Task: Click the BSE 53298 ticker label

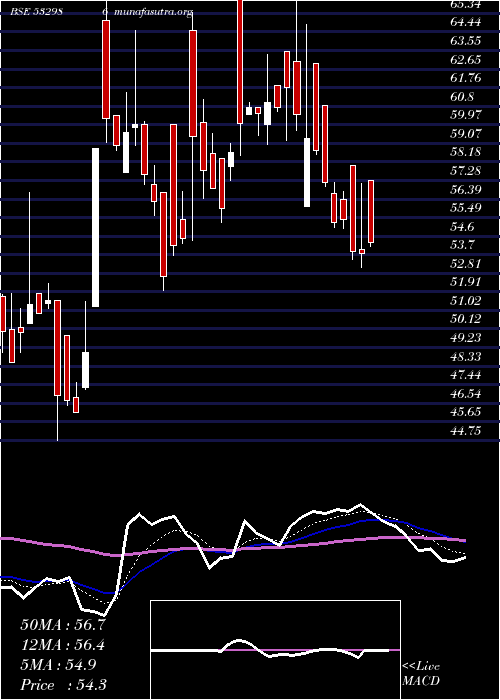Action: click(37, 12)
